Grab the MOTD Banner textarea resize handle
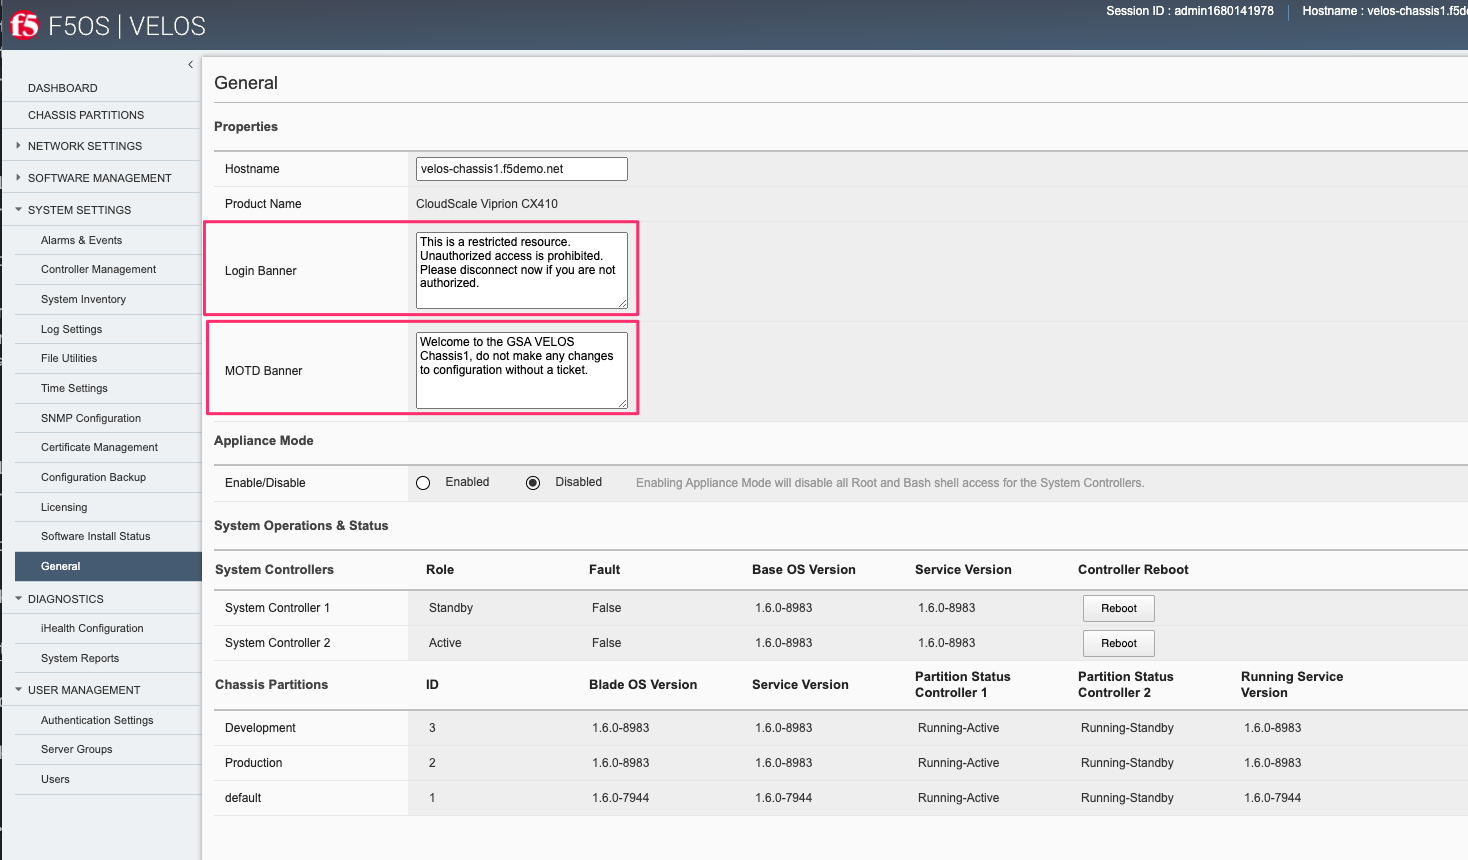Viewport: 1468px width, 860px height. tap(622, 402)
